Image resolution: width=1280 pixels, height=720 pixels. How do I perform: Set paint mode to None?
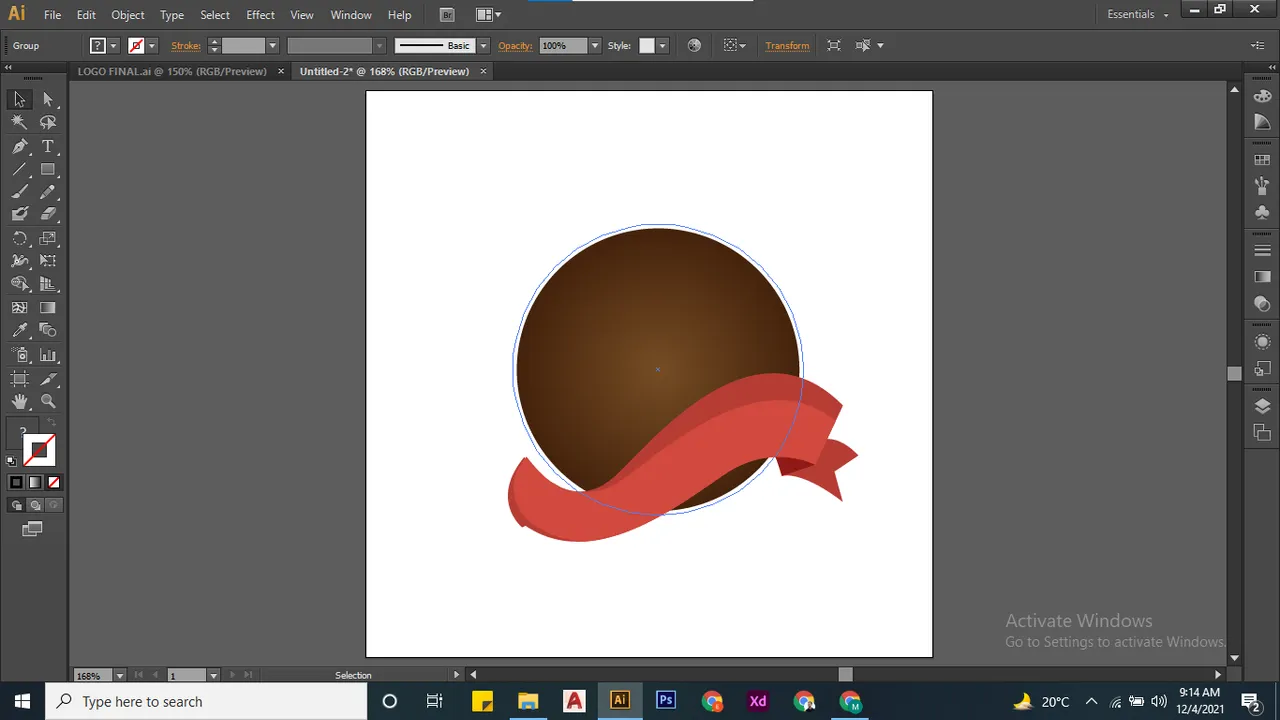point(54,482)
